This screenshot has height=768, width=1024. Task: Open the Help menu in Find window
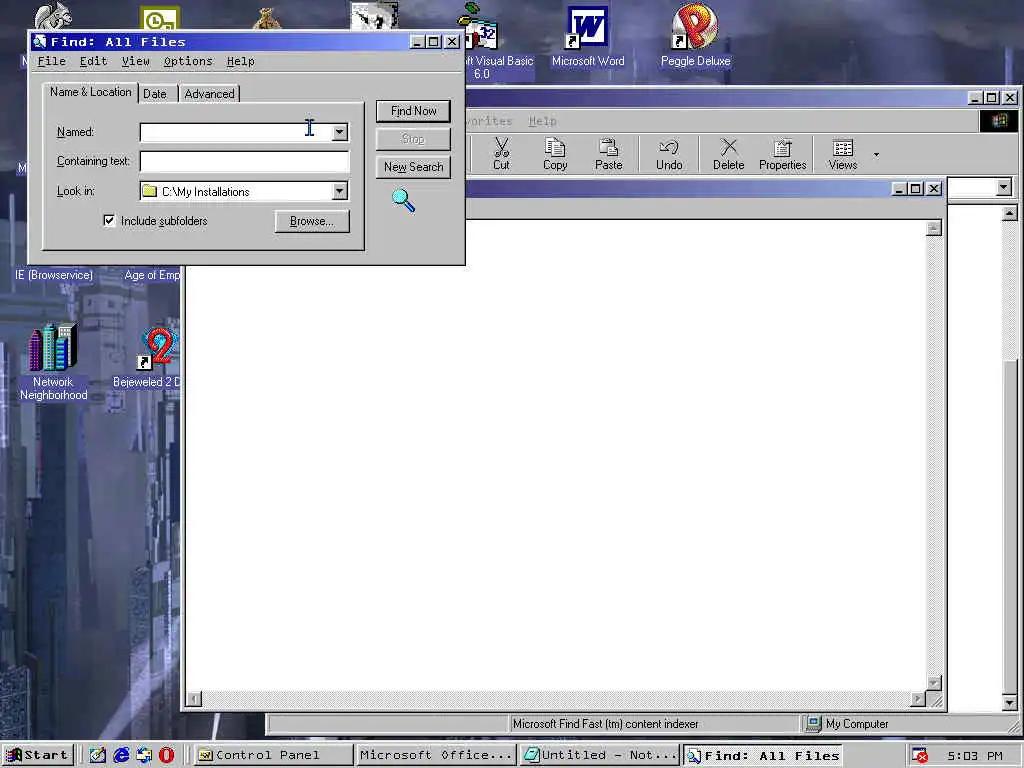click(240, 61)
